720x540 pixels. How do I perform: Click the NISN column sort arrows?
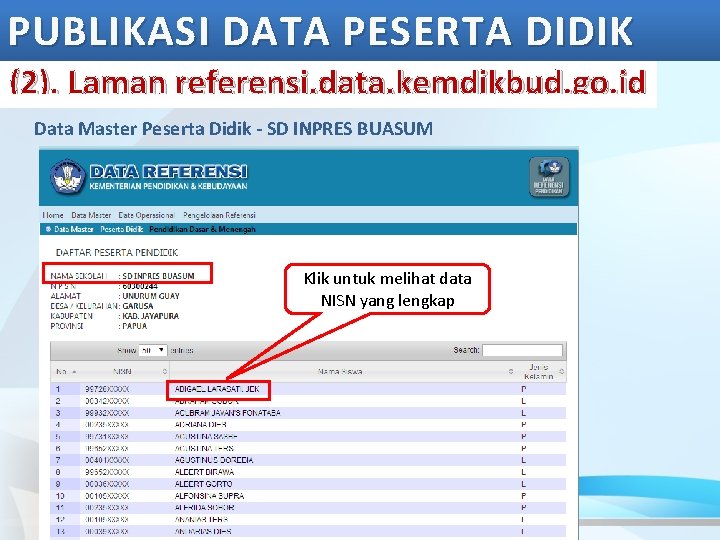click(x=165, y=371)
